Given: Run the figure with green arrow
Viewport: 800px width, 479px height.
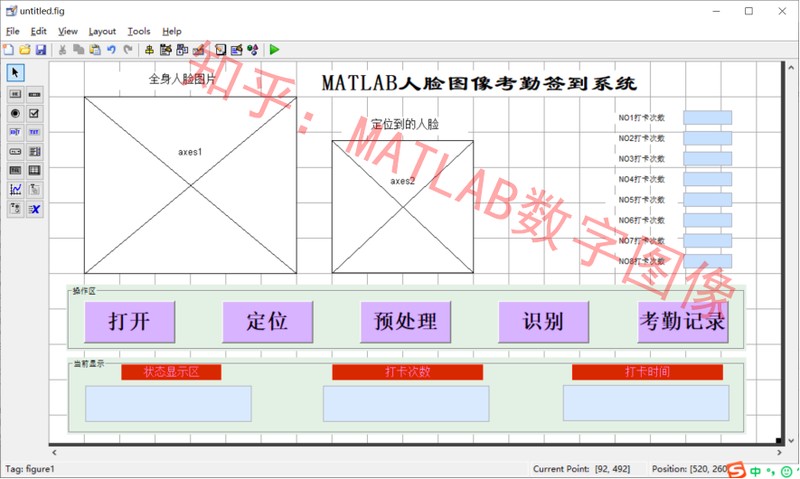Looking at the screenshot, I should click(274, 49).
